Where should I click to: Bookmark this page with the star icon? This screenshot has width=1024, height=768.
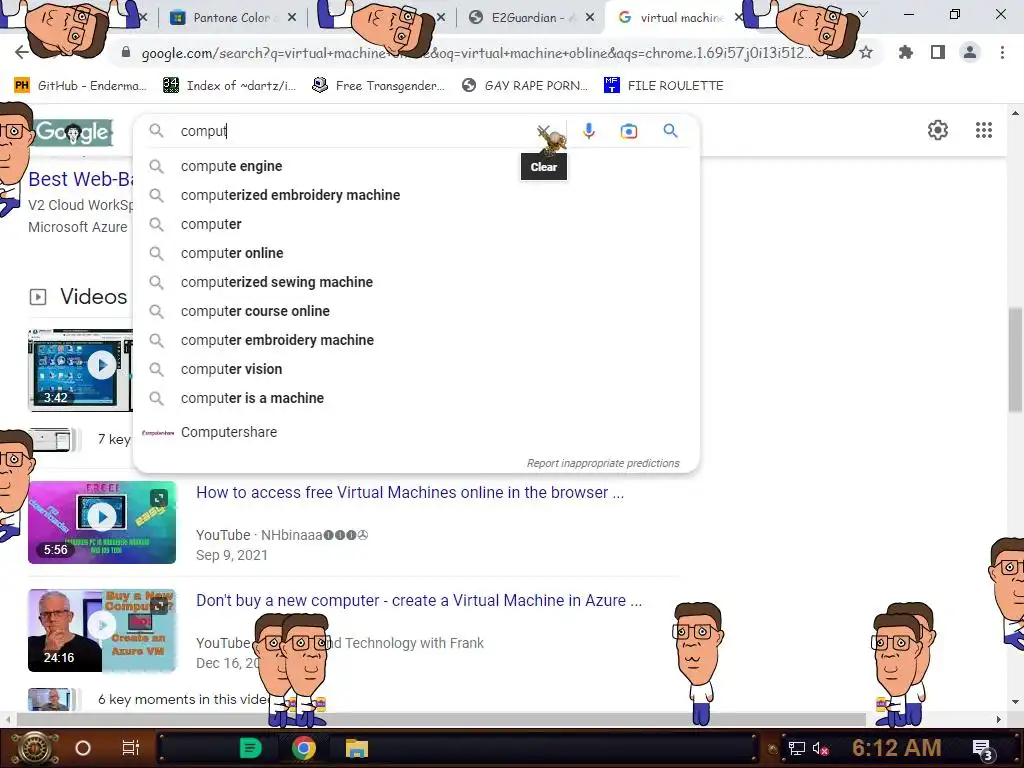point(866,52)
